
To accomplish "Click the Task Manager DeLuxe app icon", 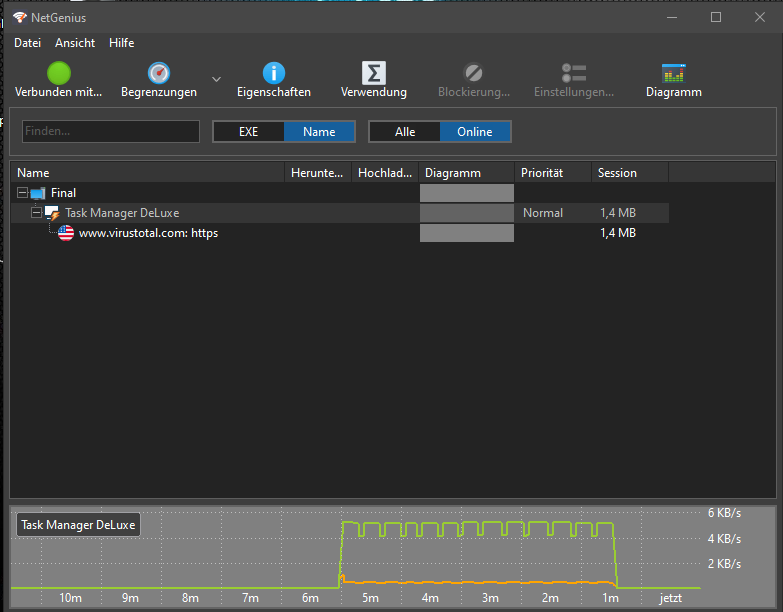I will pyautogui.click(x=52, y=213).
